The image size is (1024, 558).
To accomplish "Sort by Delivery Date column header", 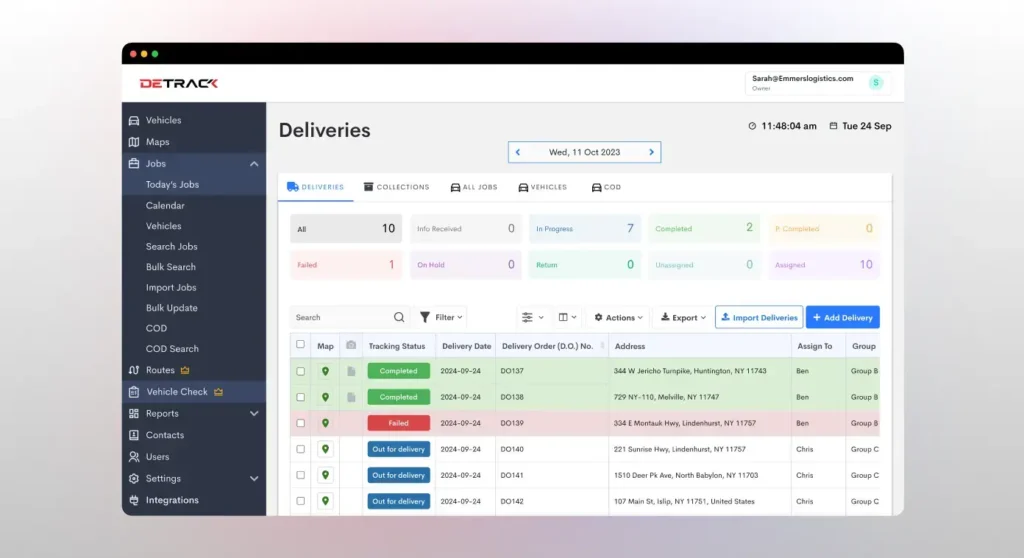I will [466, 346].
